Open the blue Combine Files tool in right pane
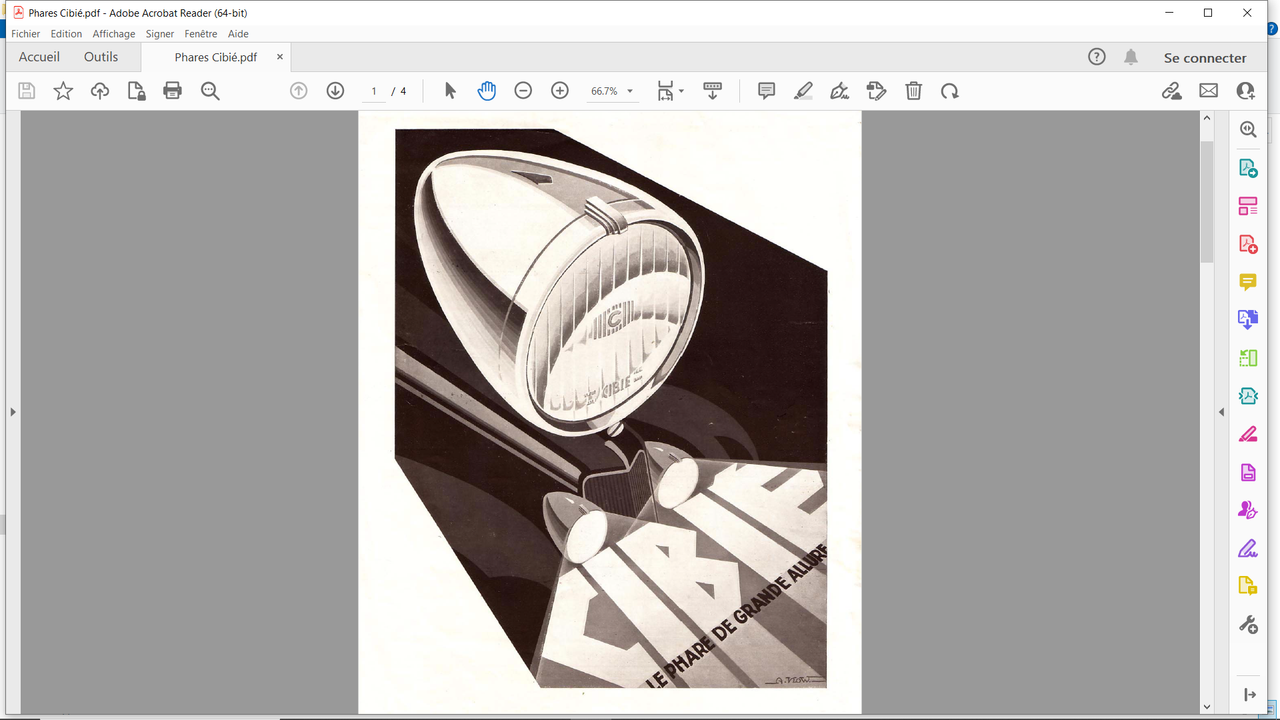This screenshot has height=720, width=1280. click(1248, 320)
